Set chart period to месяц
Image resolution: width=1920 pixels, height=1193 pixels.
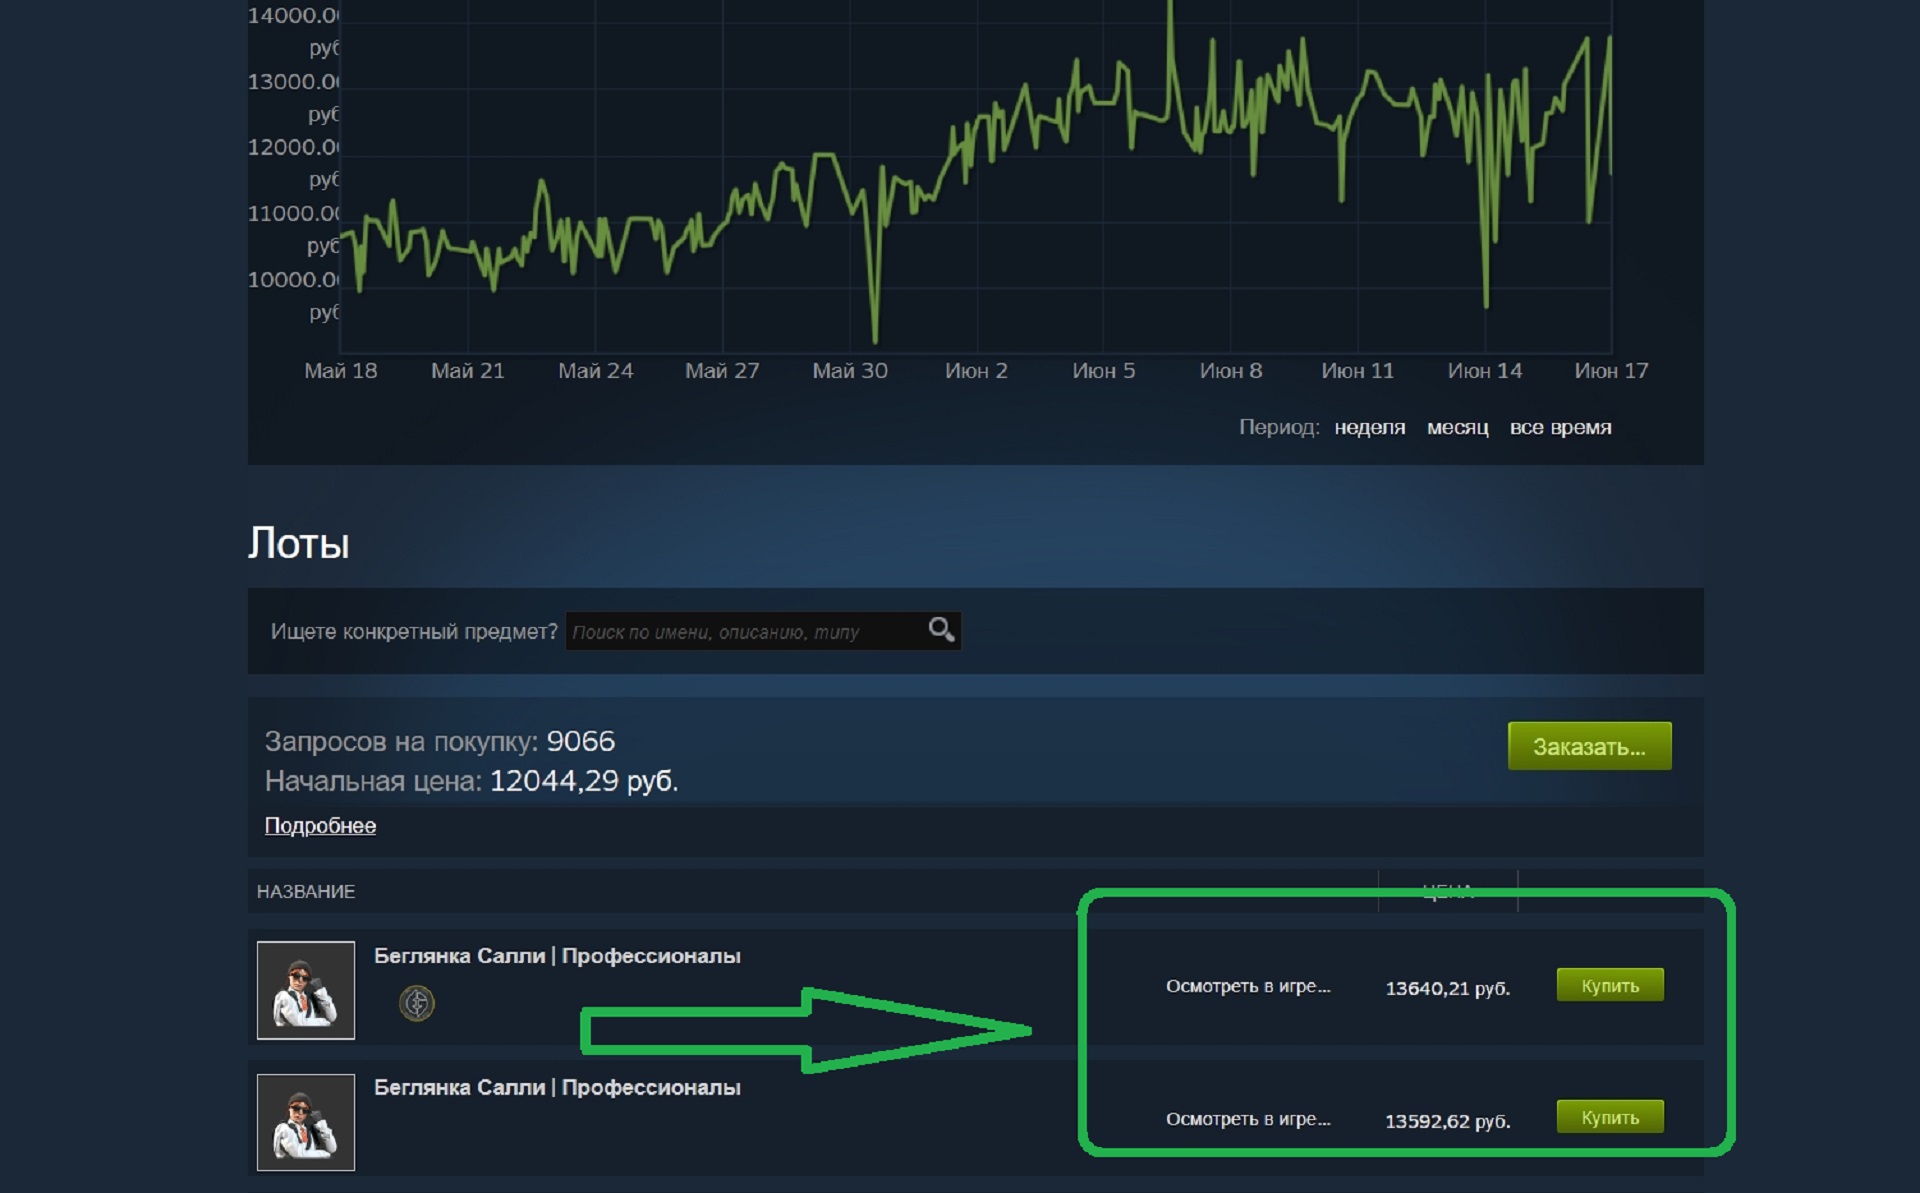(x=1457, y=428)
